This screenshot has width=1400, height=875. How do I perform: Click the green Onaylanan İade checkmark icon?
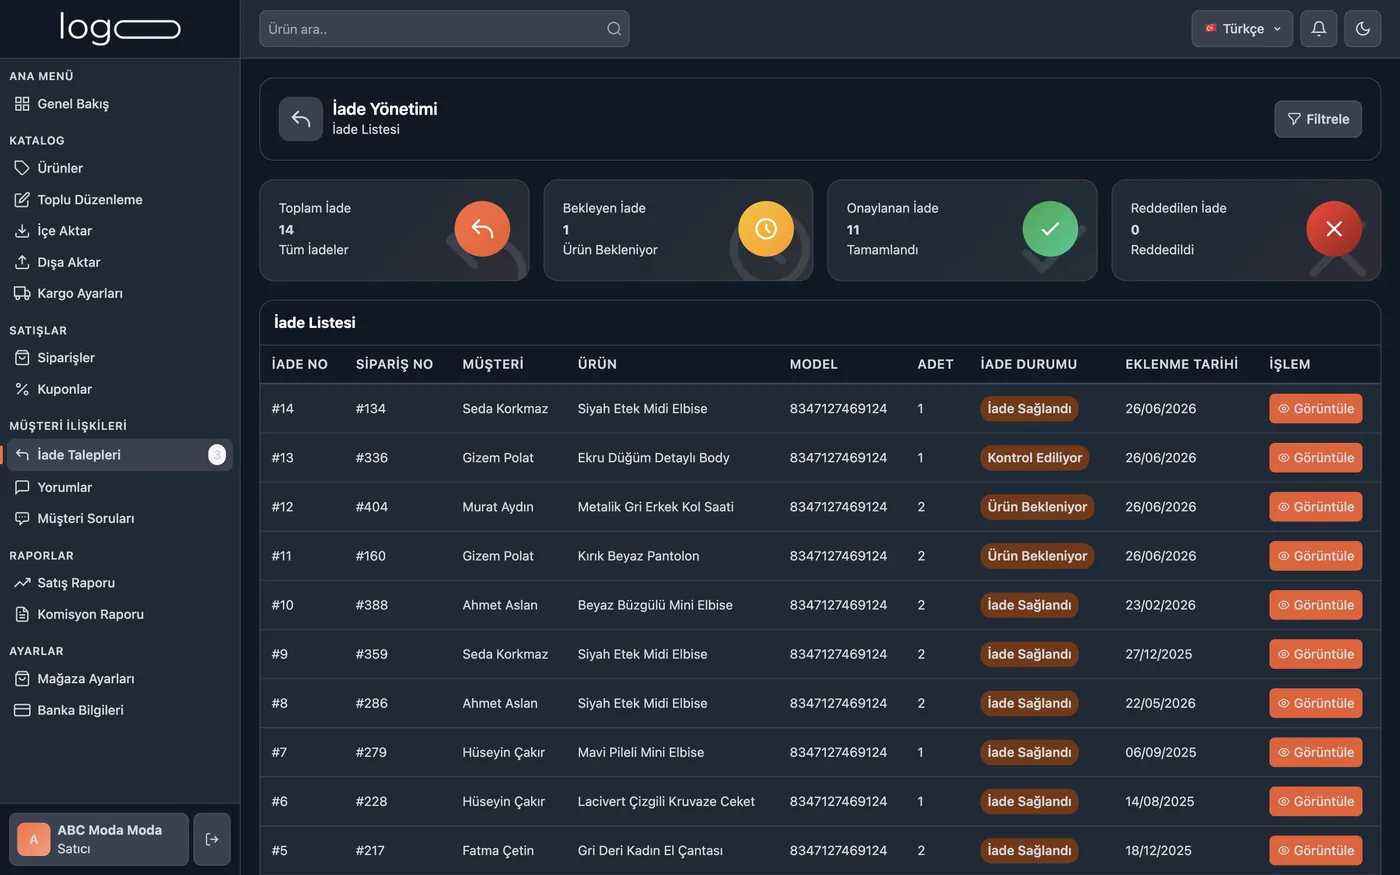[x=1050, y=229]
